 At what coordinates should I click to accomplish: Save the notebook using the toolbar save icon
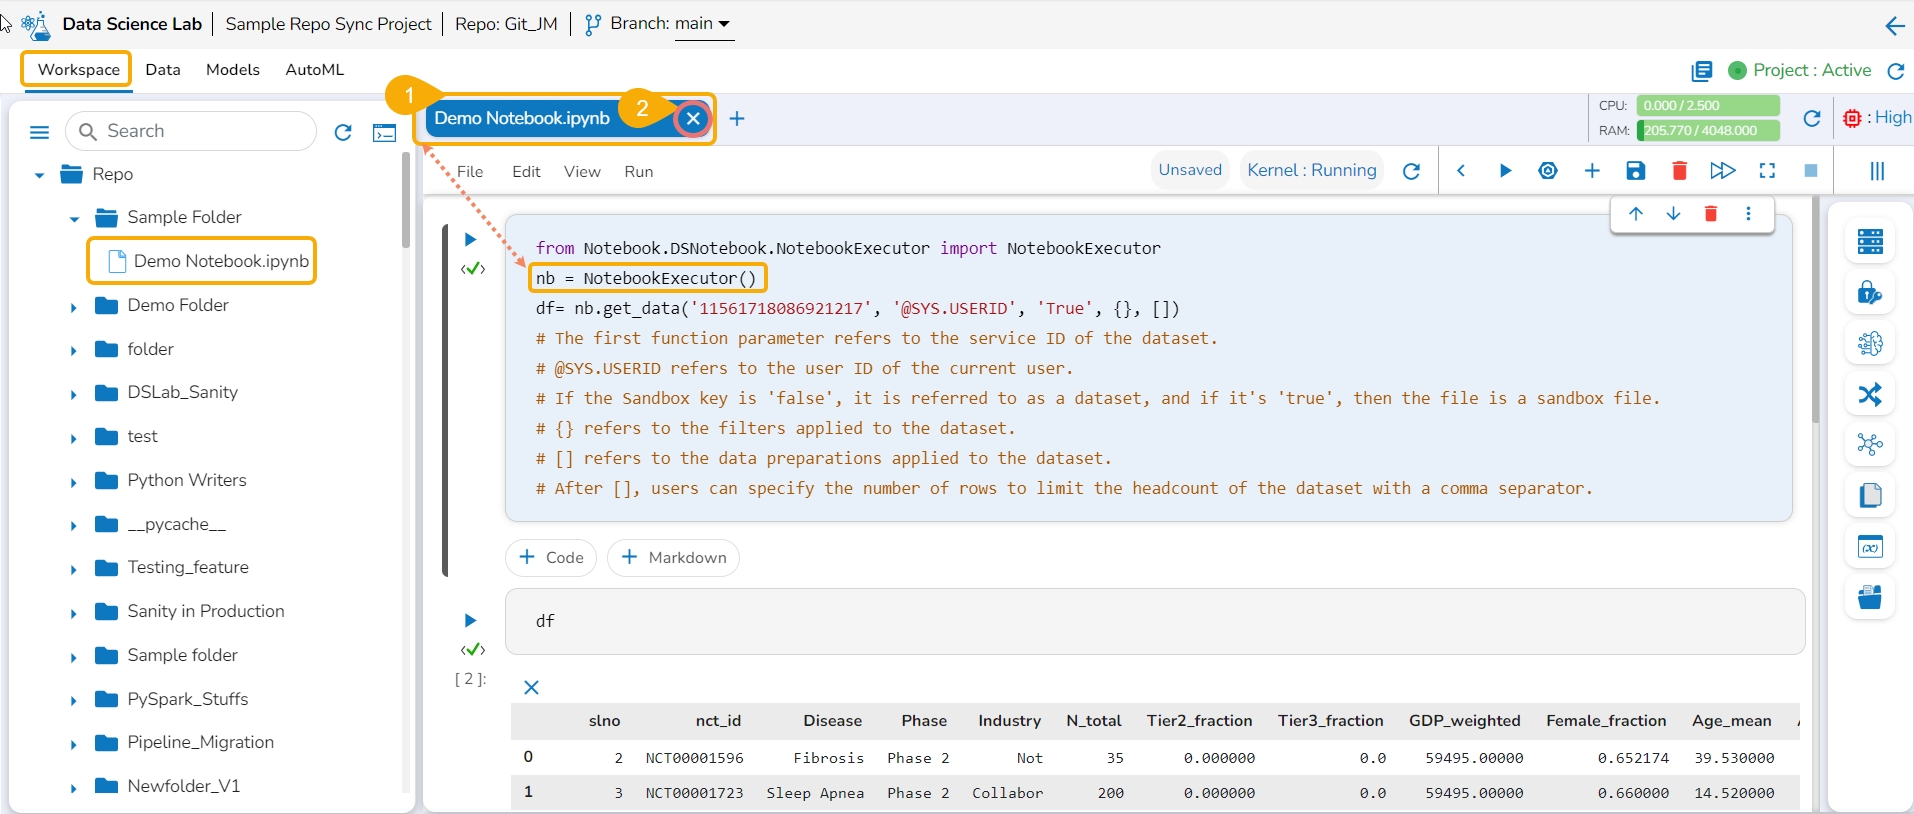tap(1635, 171)
